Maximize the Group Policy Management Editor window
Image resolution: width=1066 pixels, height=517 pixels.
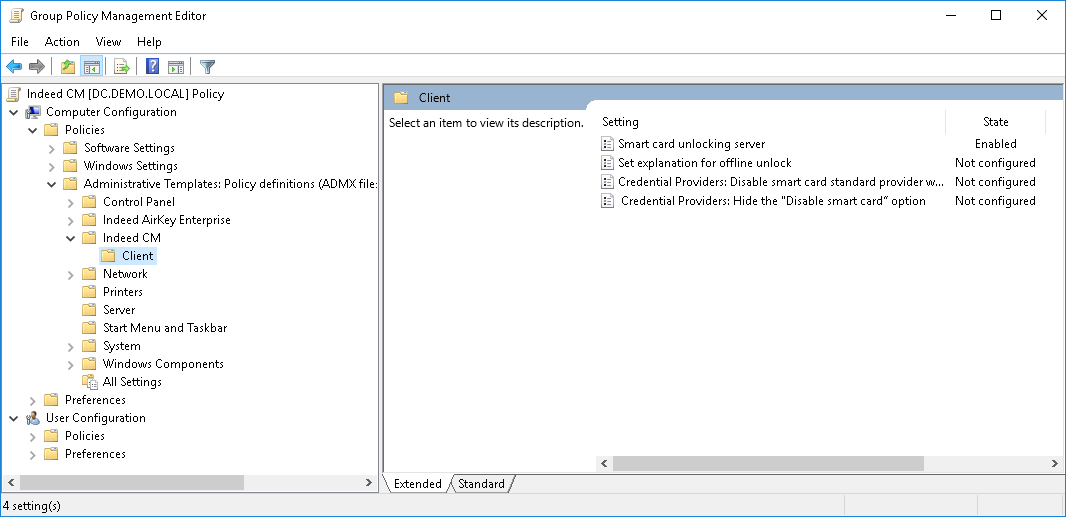click(x=996, y=15)
